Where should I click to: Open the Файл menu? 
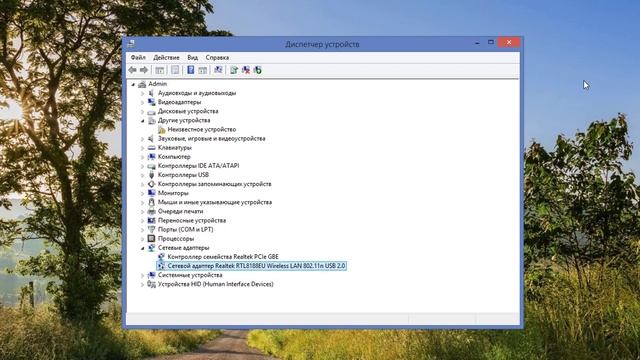coord(138,58)
